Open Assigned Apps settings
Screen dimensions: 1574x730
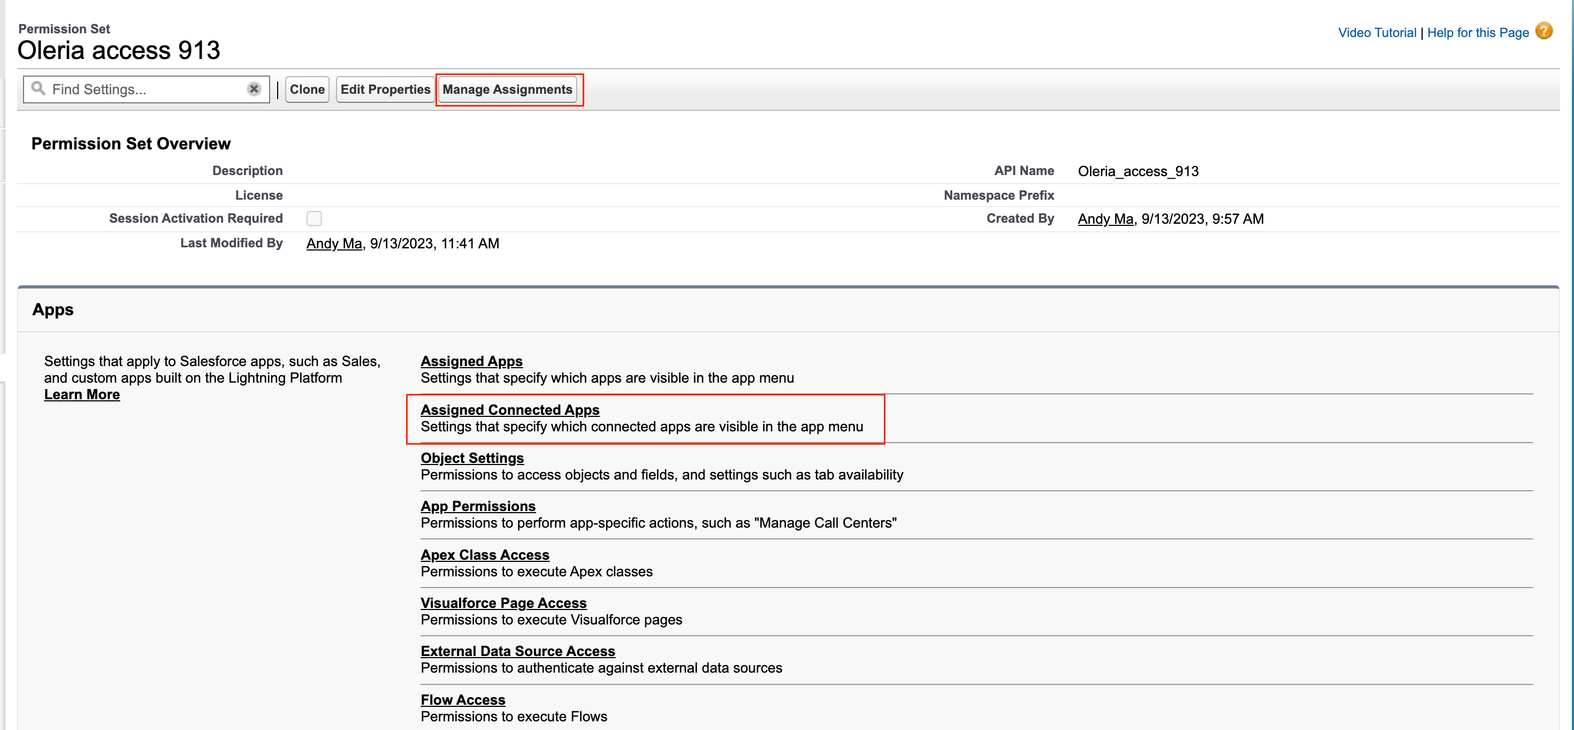click(472, 361)
